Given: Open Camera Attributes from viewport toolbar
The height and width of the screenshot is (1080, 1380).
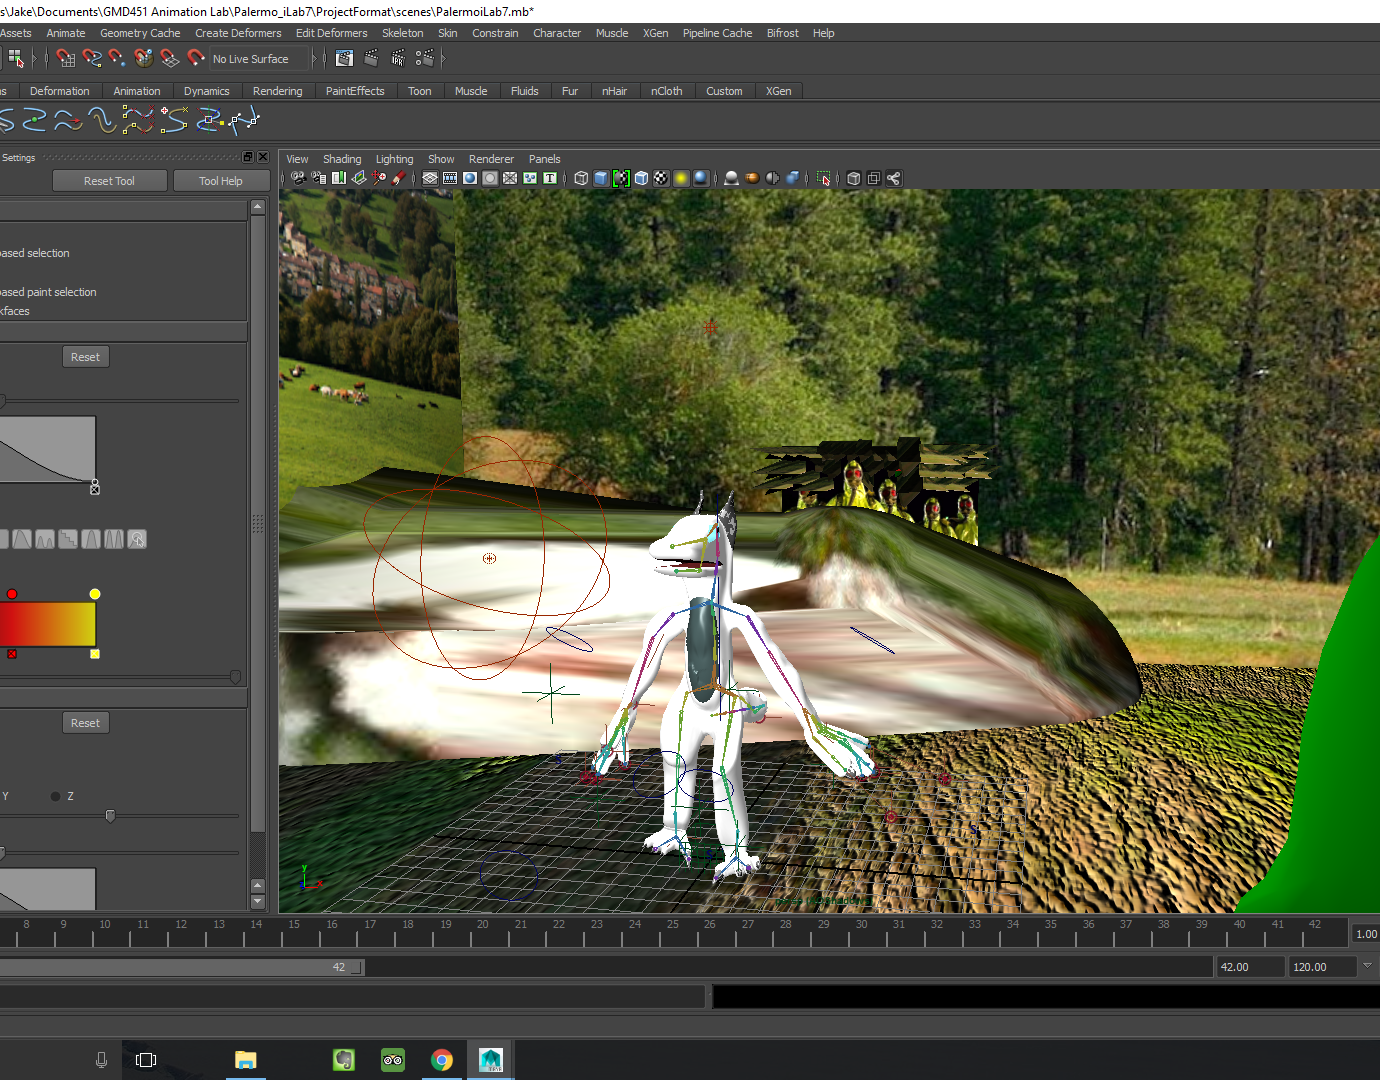Looking at the screenshot, I should [318, 178].
